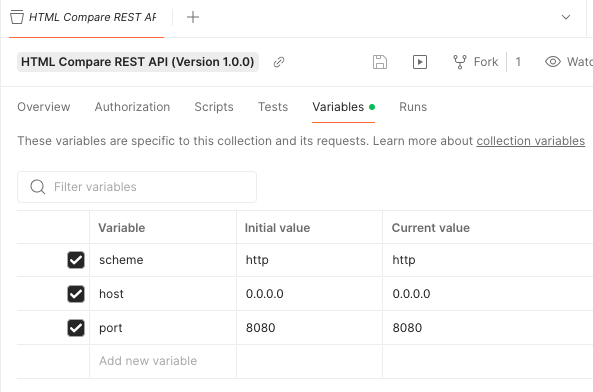Switch to the Authorization tab
This screenshot has height=392, width=593.
(x=132, y=107)
